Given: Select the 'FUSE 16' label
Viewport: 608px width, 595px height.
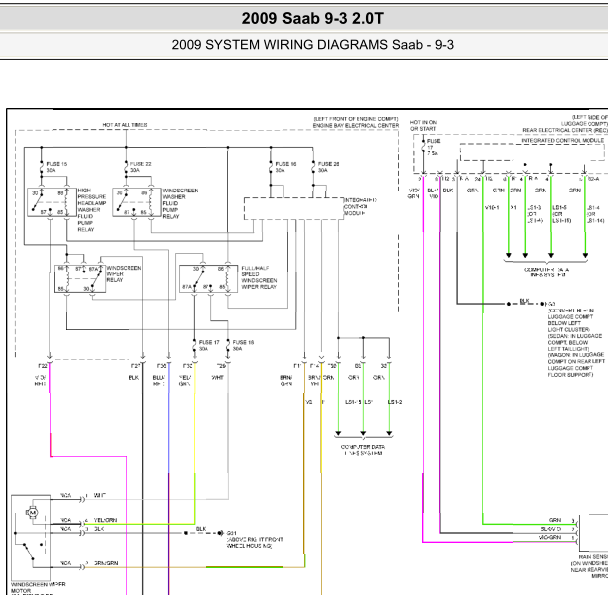Looking at the screenshot, I should pyautogui.click(x=285, y=164).
